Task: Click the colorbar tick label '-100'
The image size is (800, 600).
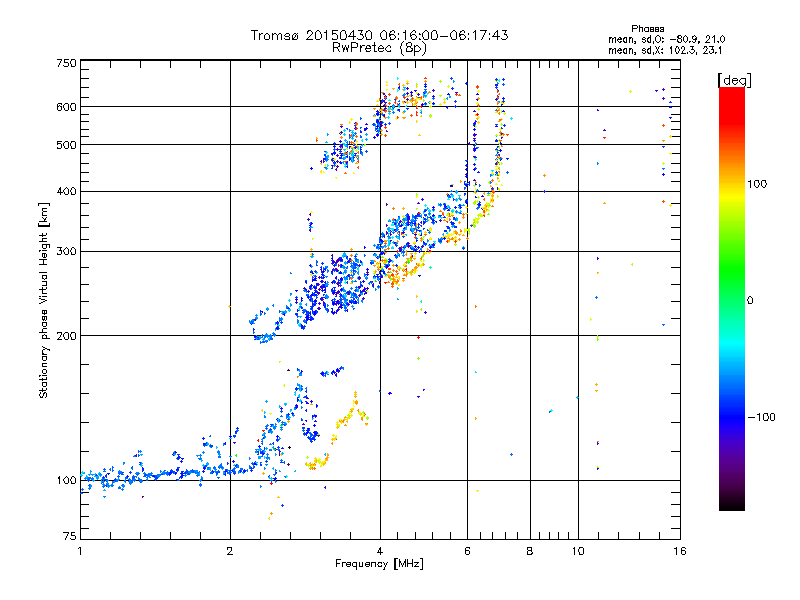Action: 762,417
